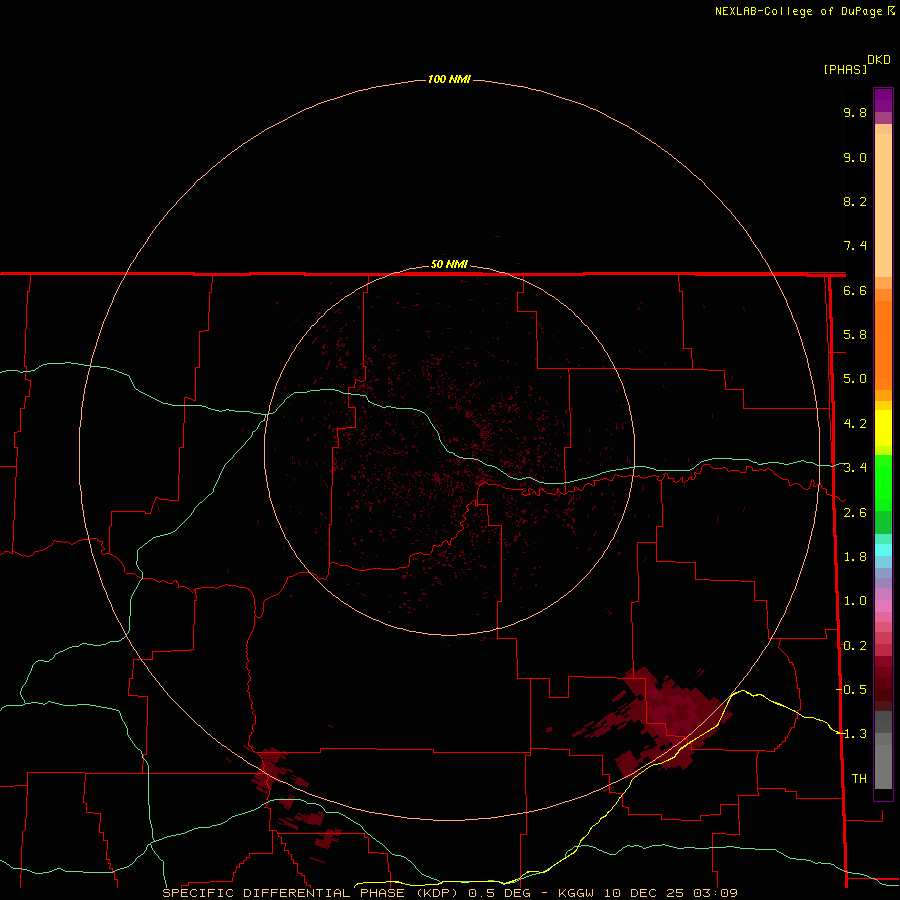The width and height of the screenshot is (900, 900).
Task: Click the yellow segment of the color bar
Action: pyautogui.click(x=883, y=428)
